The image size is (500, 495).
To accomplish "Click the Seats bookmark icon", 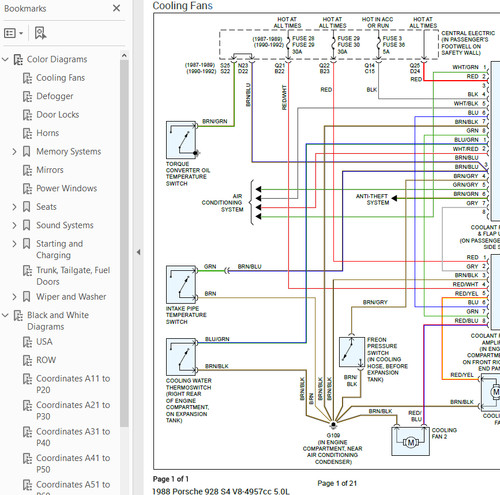I will click(27, 207).
